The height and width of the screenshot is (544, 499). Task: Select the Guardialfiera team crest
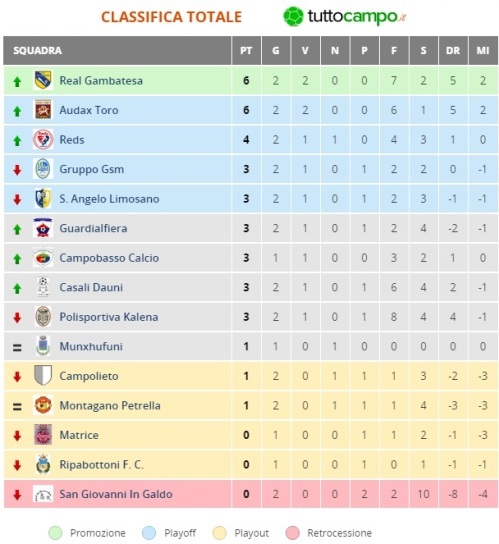click(x=43, y=228)
